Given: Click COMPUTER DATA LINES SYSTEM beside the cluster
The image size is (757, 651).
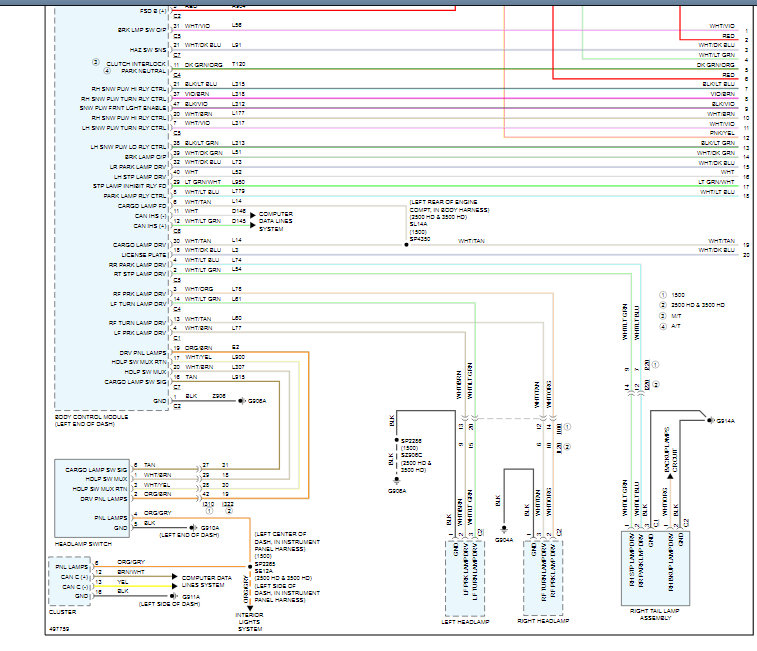Looking at the screenshot, I should pos(207,581).
